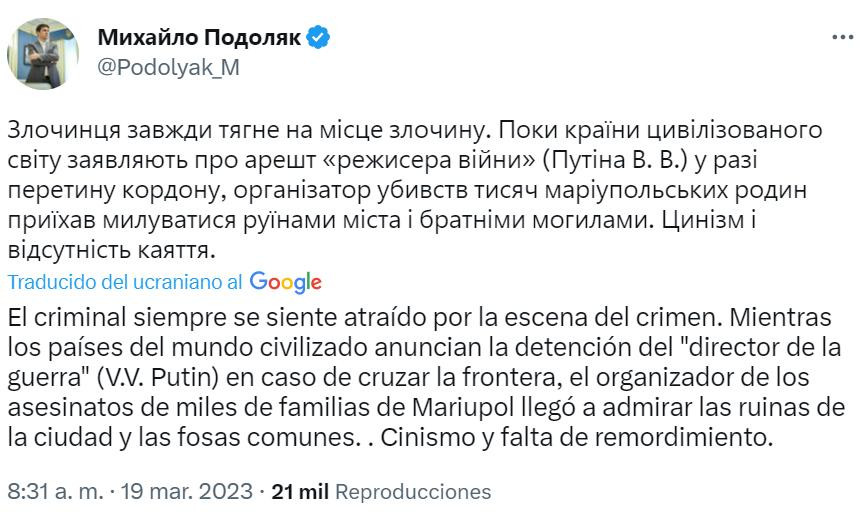Open the tweet's three-dot more options menu
Image resolution: width=862 pixels, height=518 pixels.
pos(842,37)
